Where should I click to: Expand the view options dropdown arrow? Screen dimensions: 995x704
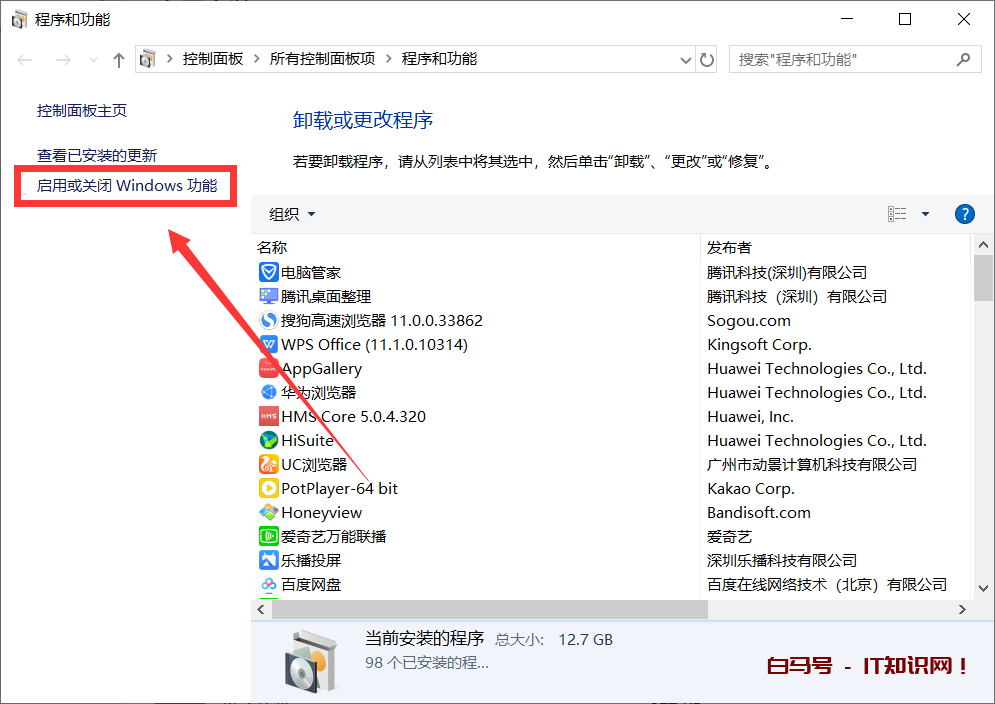(x=925, y=214)
